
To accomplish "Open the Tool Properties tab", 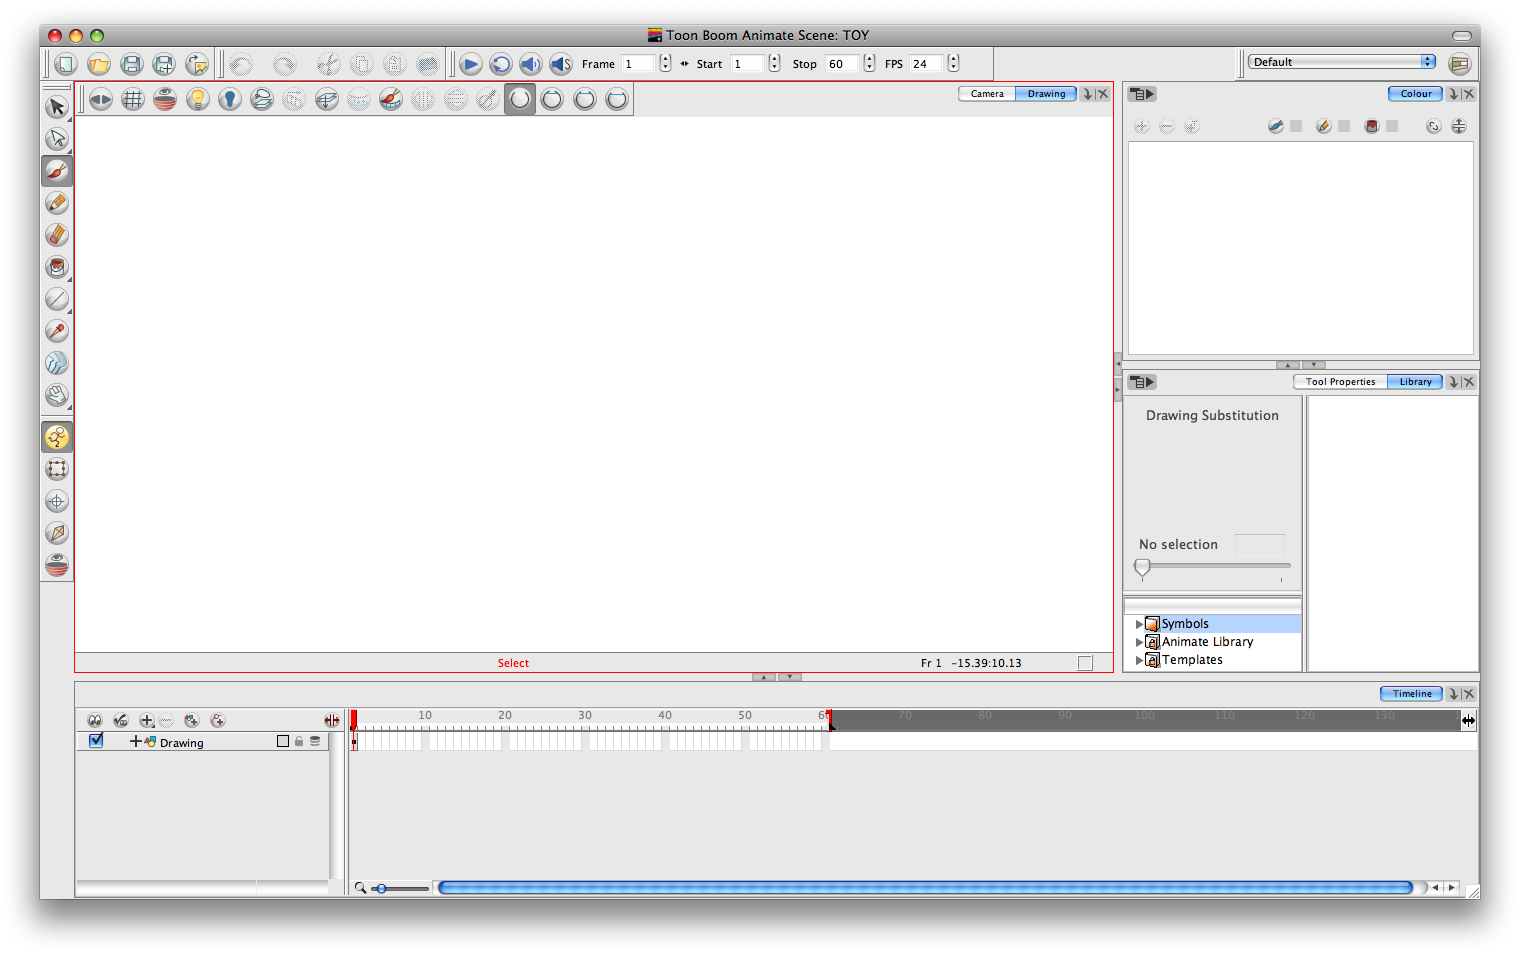I will click(x=1340, y=382).
